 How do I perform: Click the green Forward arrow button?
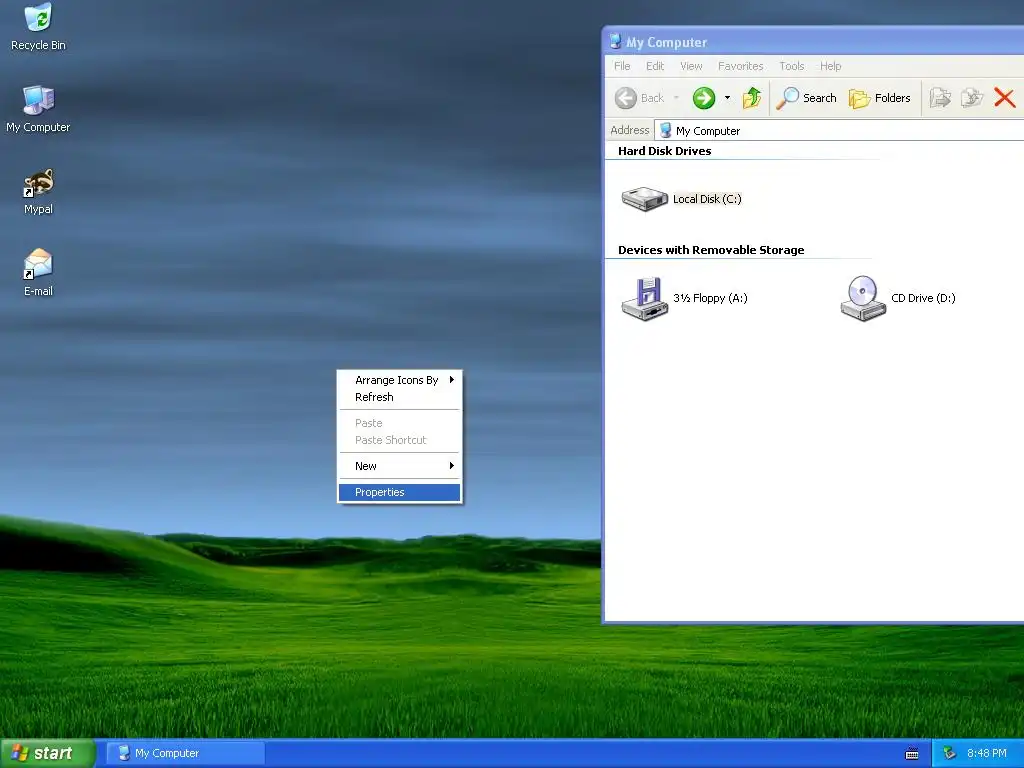[x=704, y=98]
